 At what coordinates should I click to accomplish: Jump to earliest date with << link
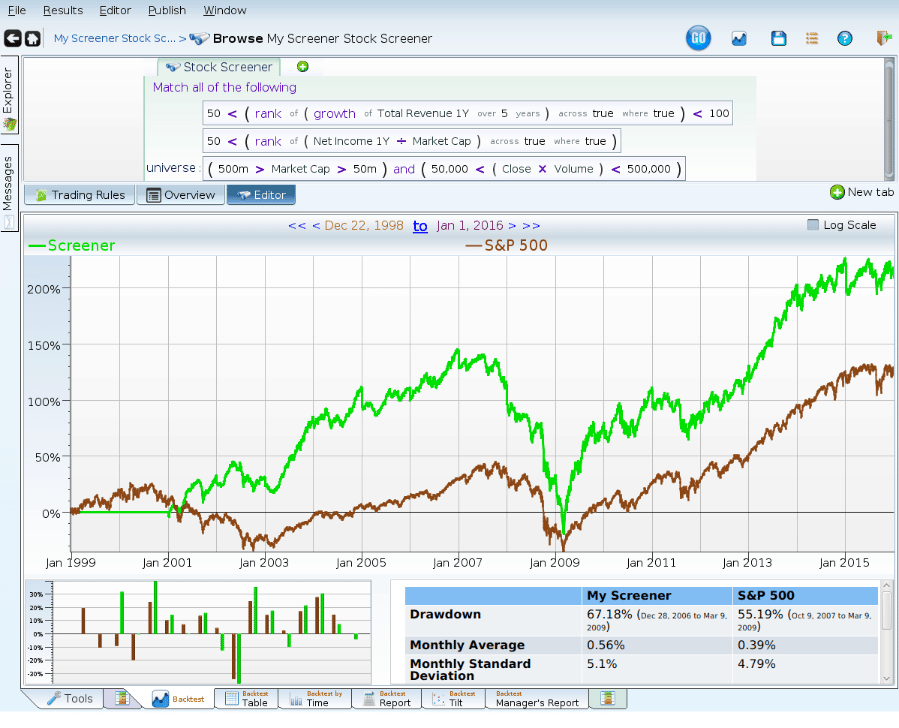click(x=297, y=225)
